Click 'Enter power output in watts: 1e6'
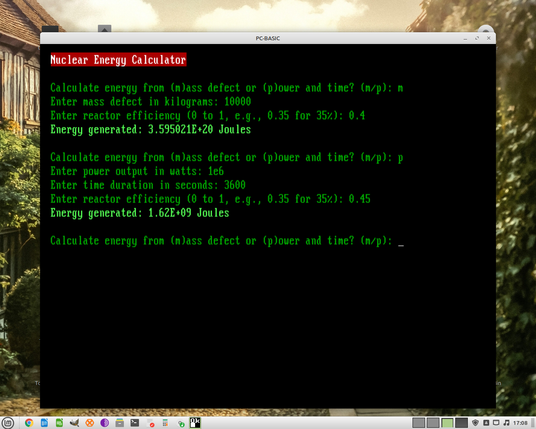 tap(137, 171)
